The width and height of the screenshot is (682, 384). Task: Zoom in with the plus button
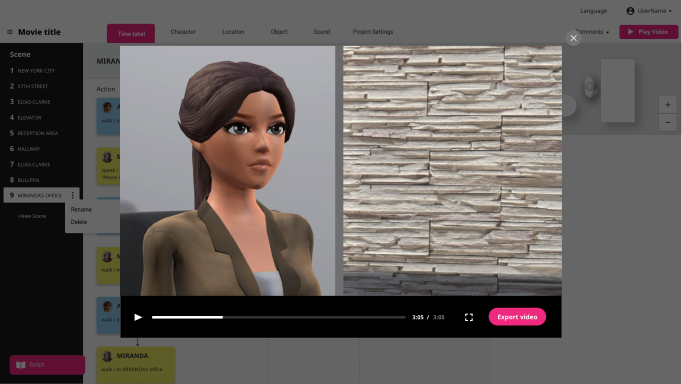[668, 105]
